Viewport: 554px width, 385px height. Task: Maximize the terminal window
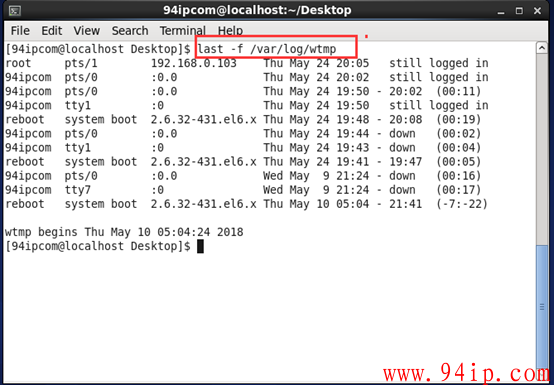point(519,11)
